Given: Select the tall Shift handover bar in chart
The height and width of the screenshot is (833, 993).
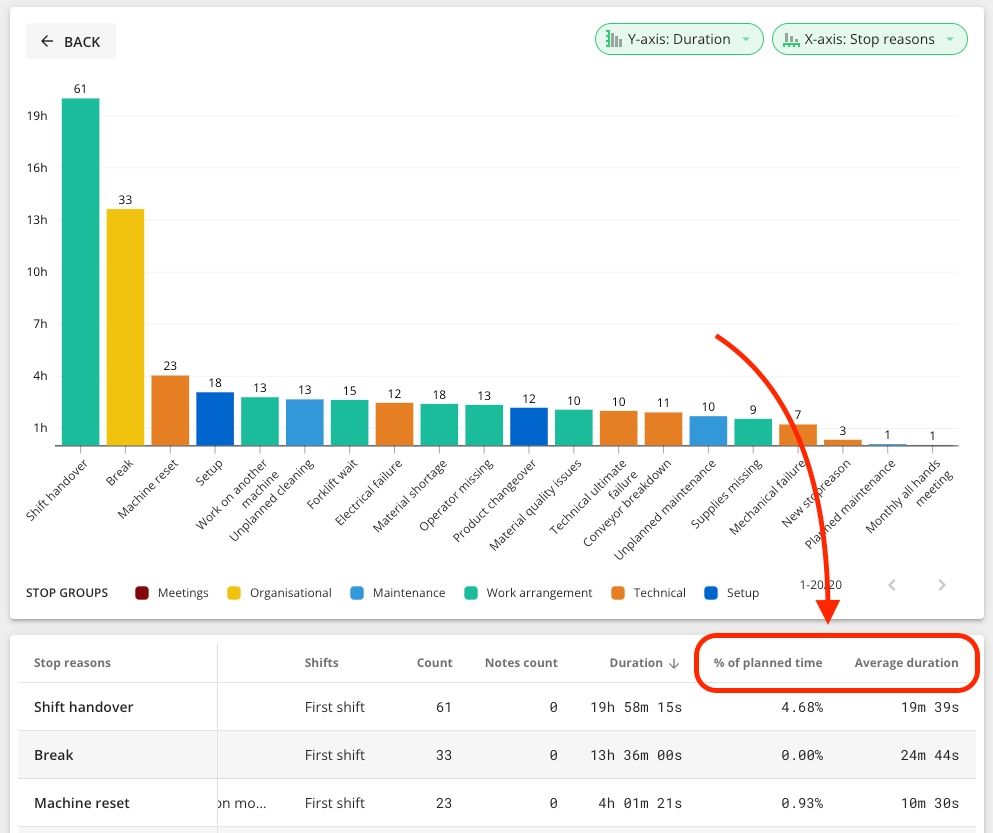Looking at the screenshot, I should tap(80, 272).
